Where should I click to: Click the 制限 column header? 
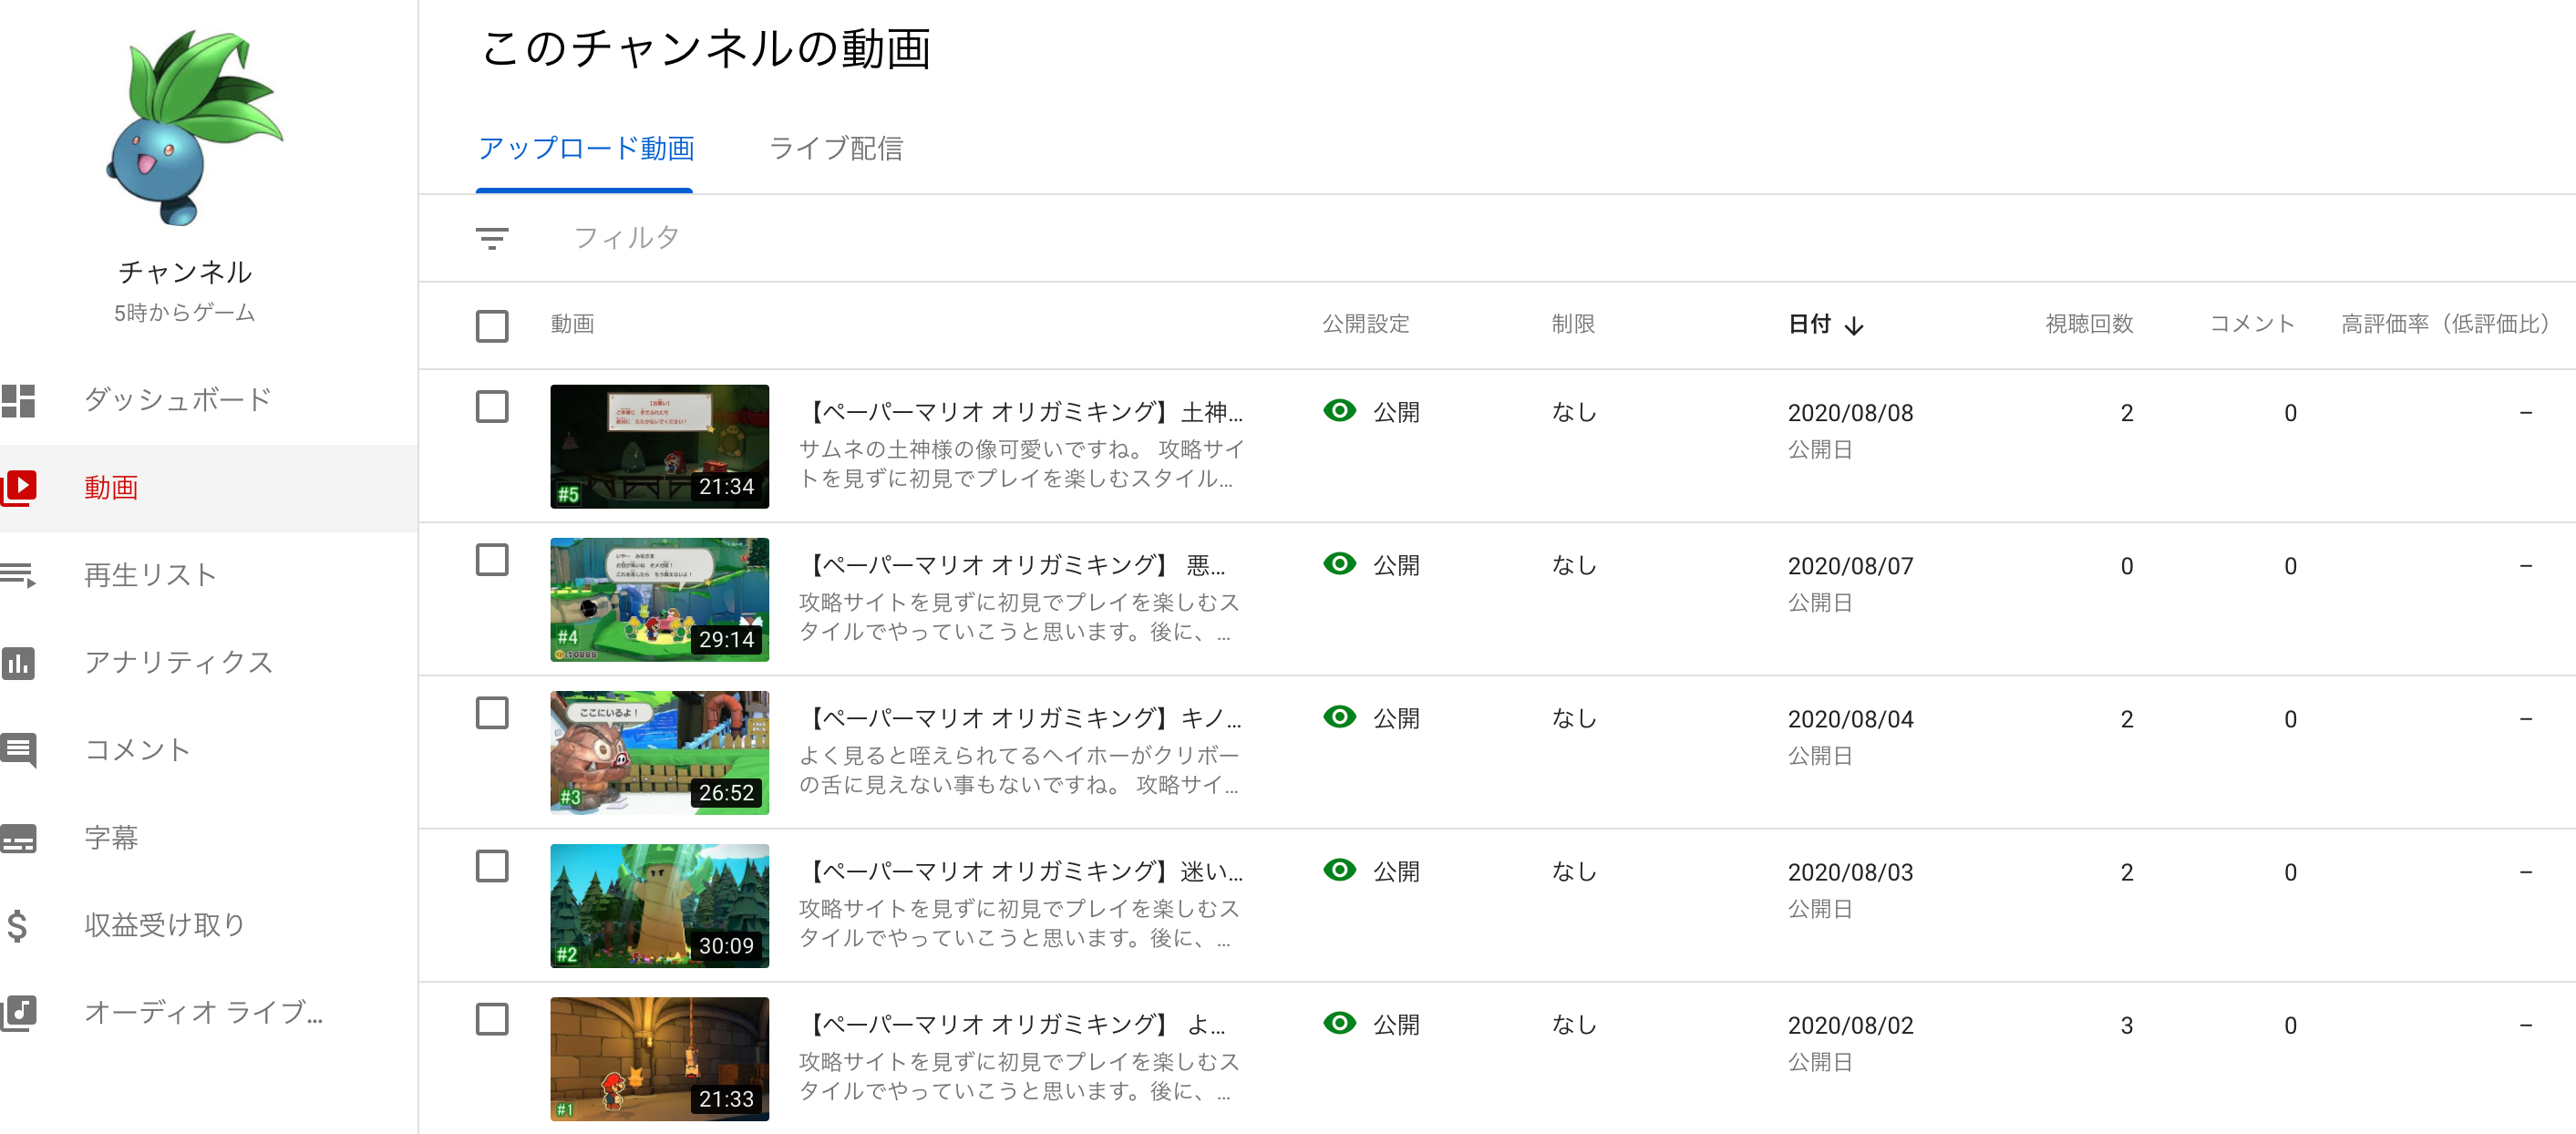[x=1573, y=324]
